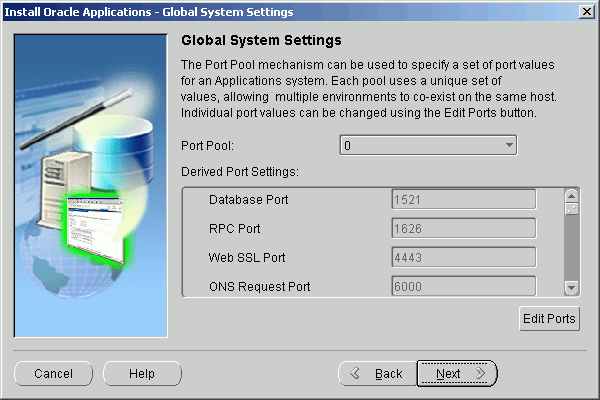Go Back to previous wizard step
Viewport: 600px width, 400px height.
[x=378, y=373]
